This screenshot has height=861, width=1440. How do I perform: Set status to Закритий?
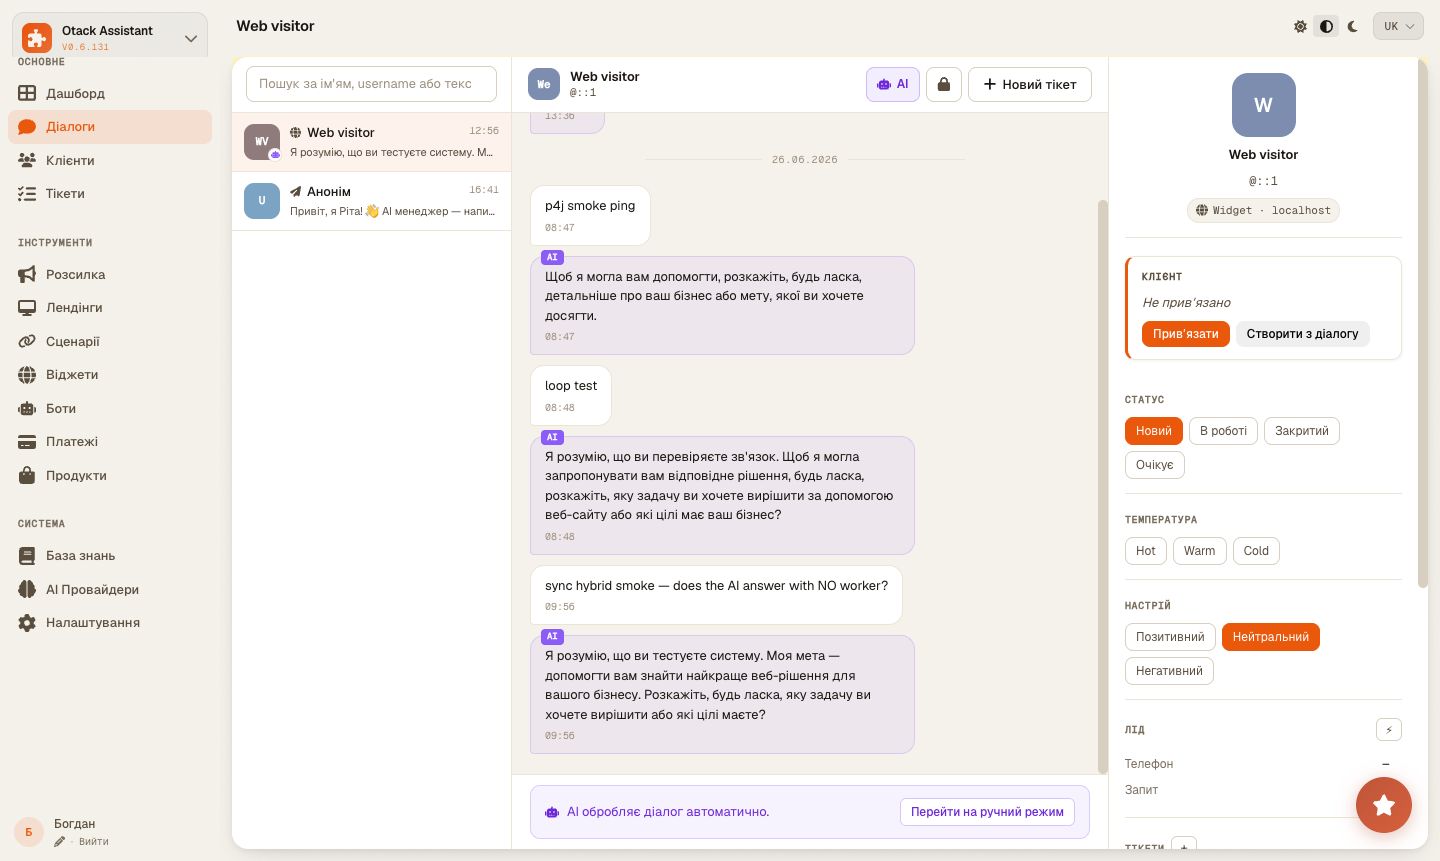[1302, 431]
